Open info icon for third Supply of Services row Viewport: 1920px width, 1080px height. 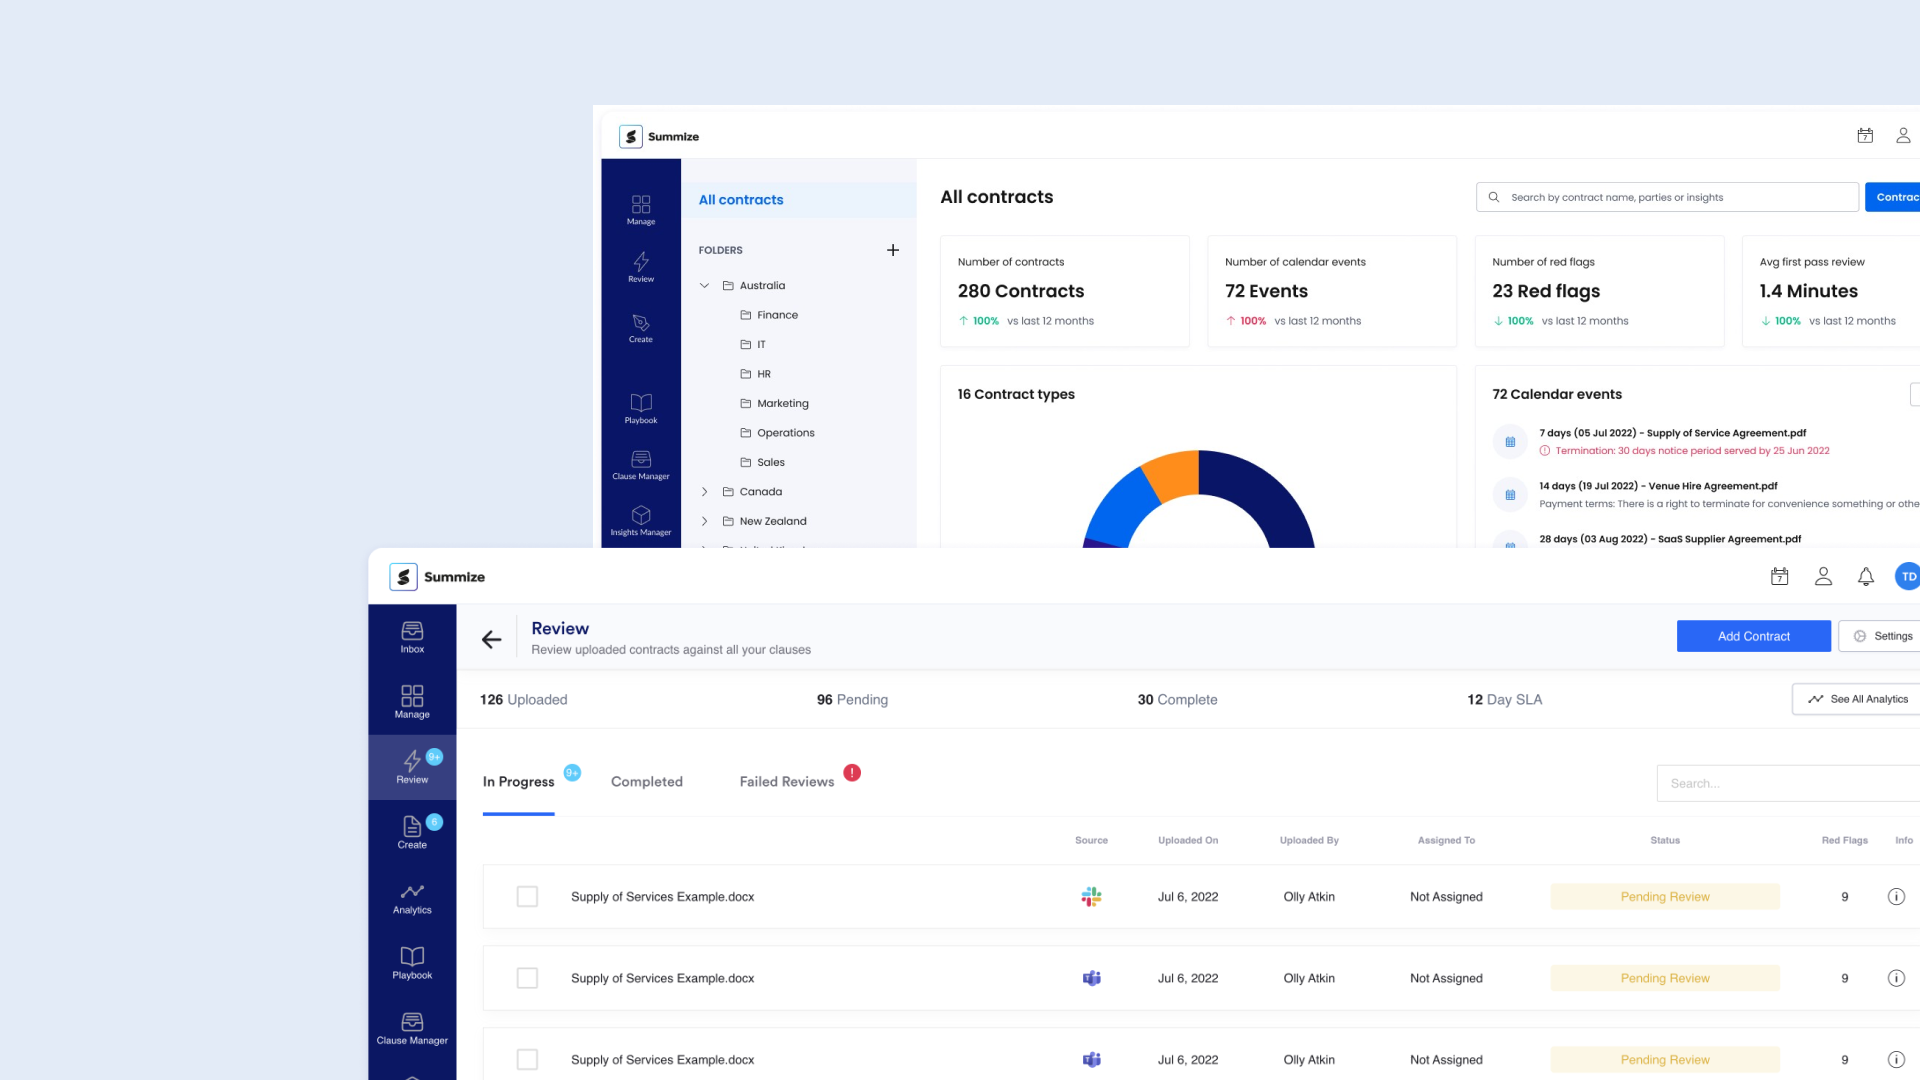tap(1896, 1059)
